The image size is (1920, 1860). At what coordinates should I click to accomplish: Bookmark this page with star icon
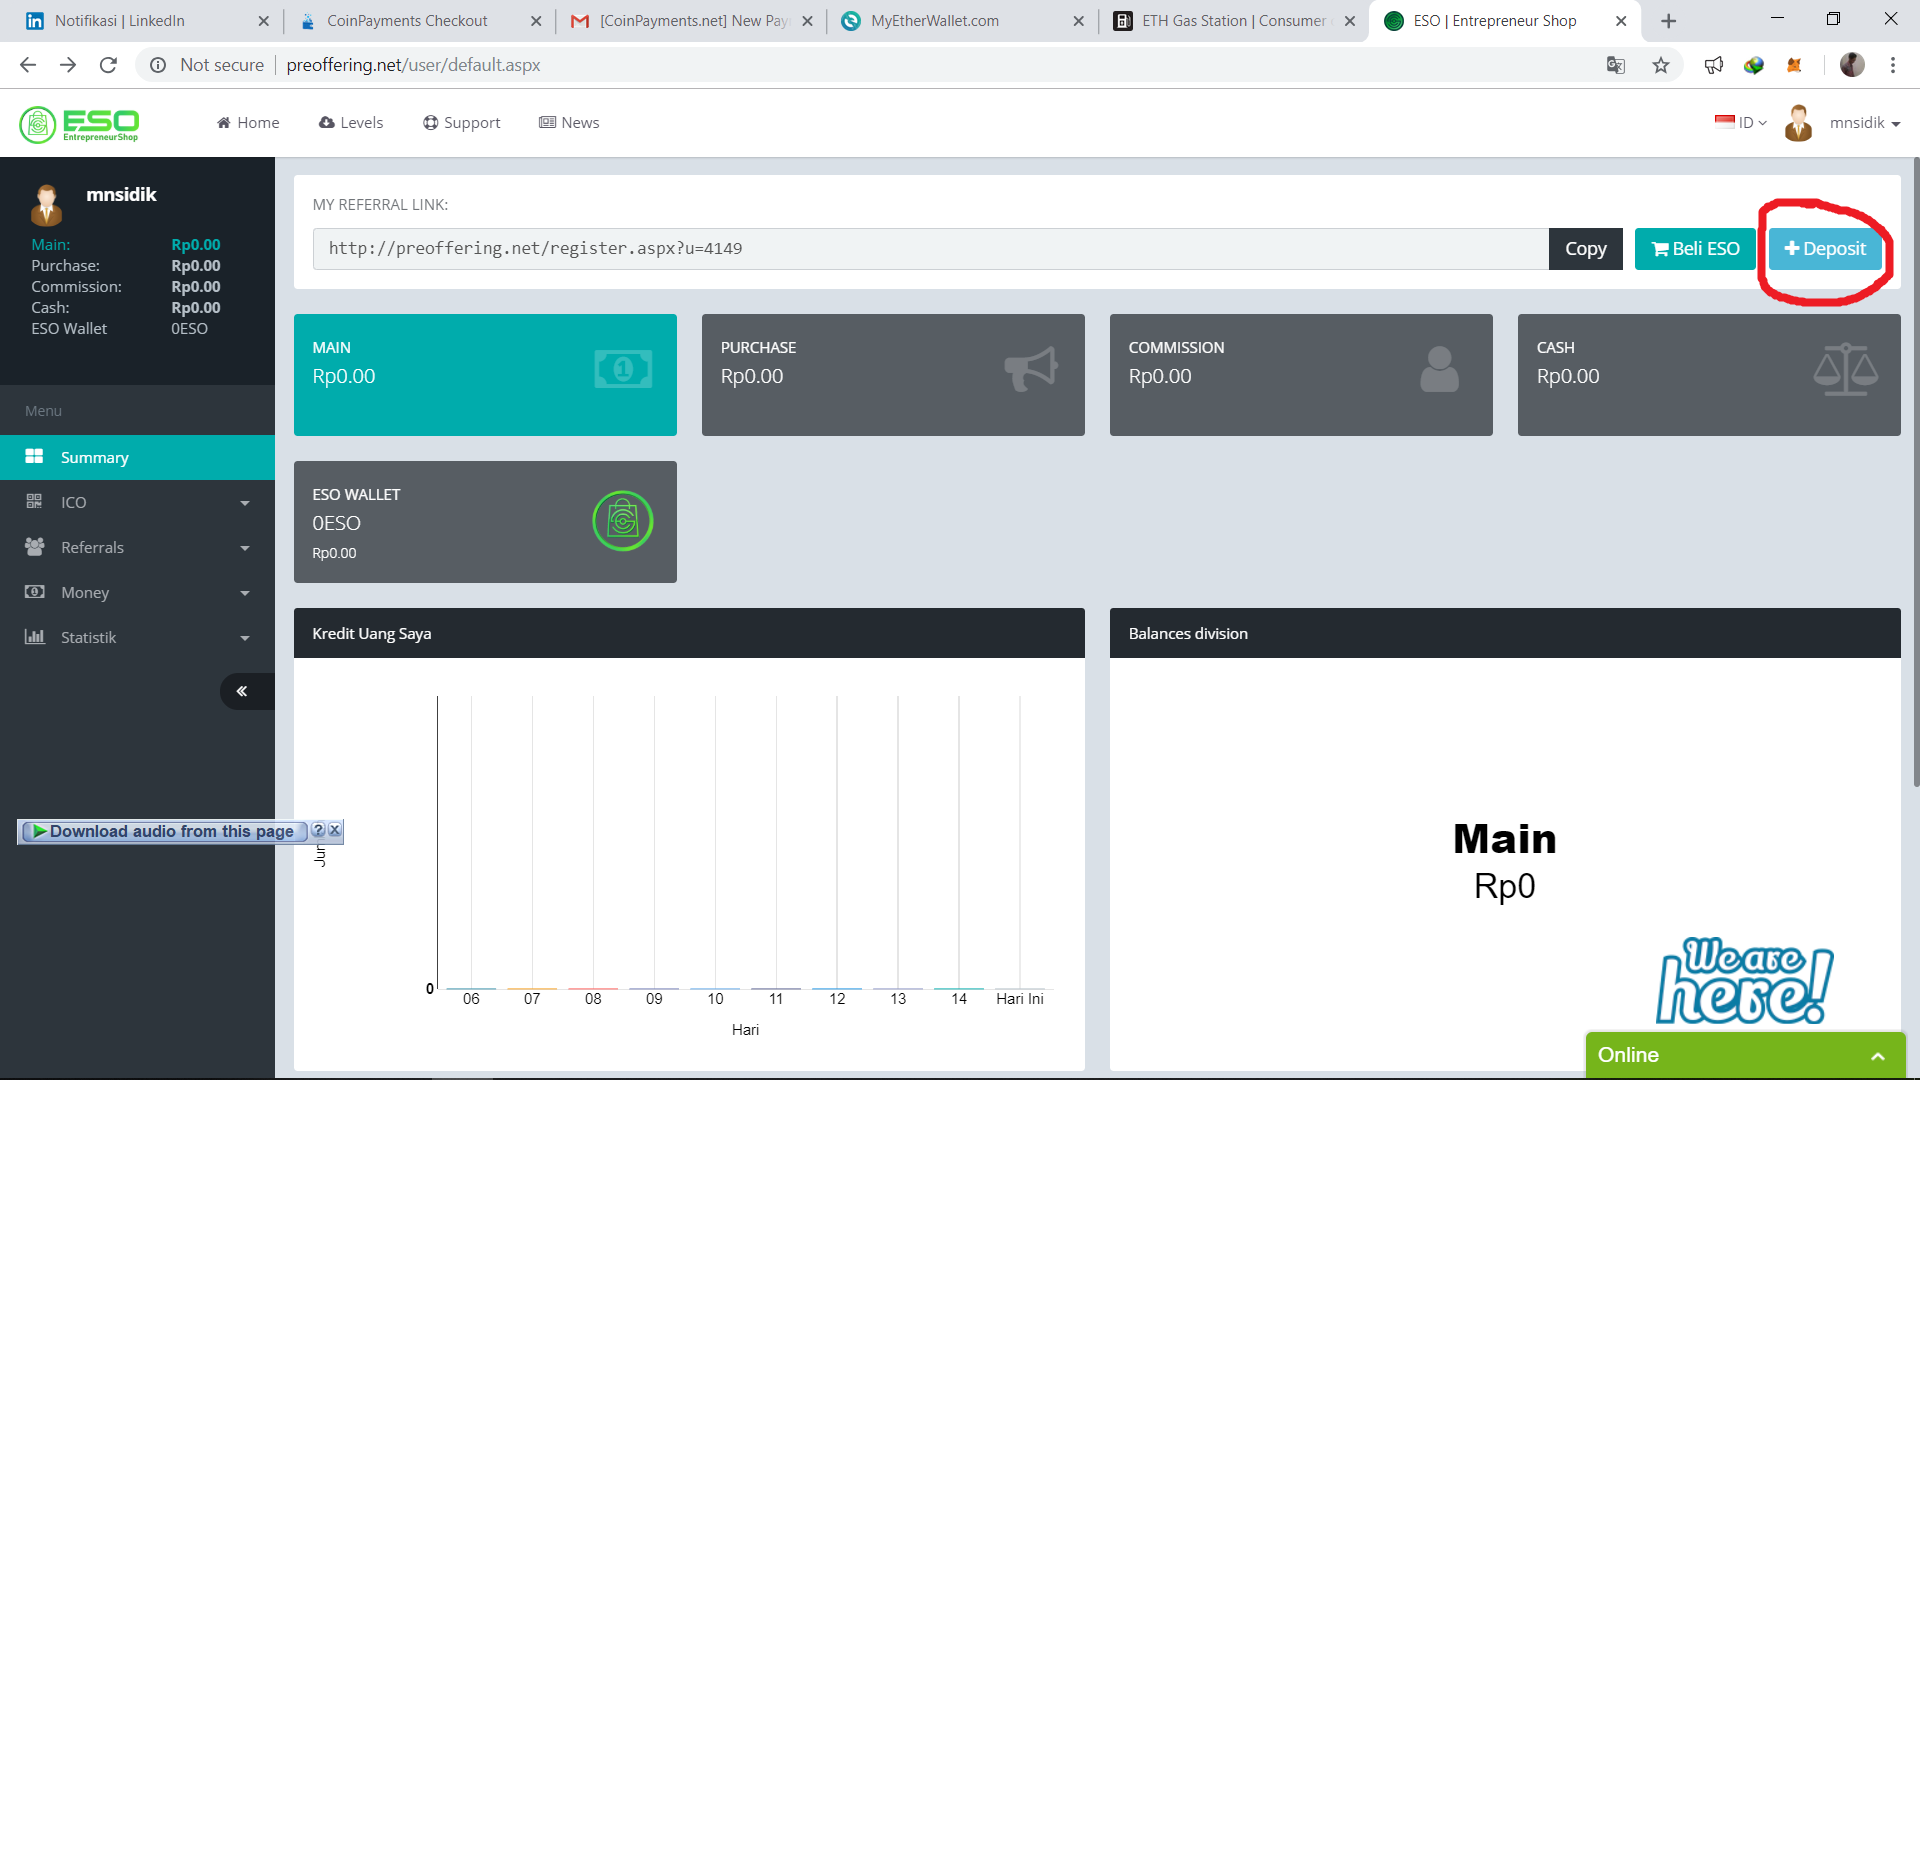(1661, 65)
